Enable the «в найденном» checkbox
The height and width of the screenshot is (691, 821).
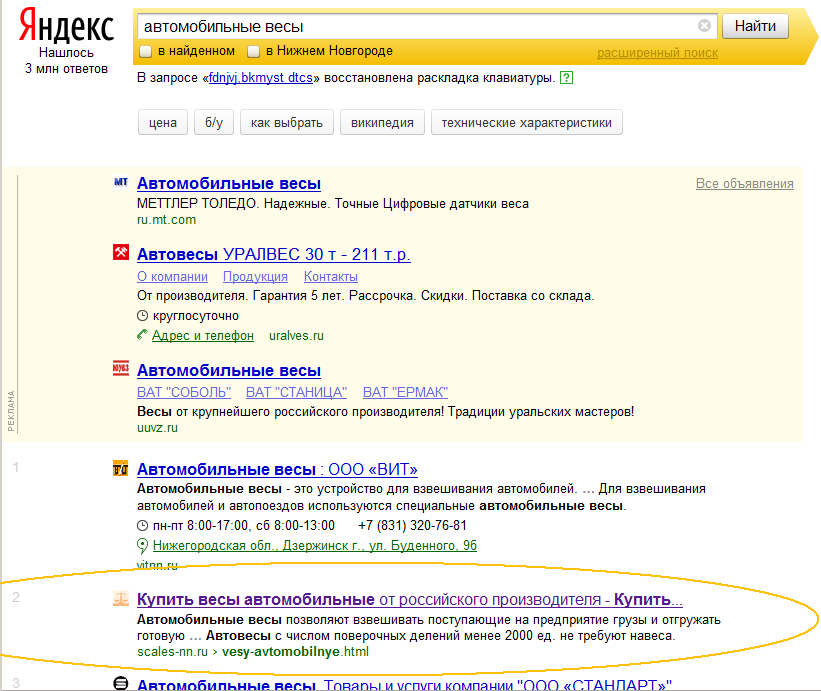tap(146, 51)
